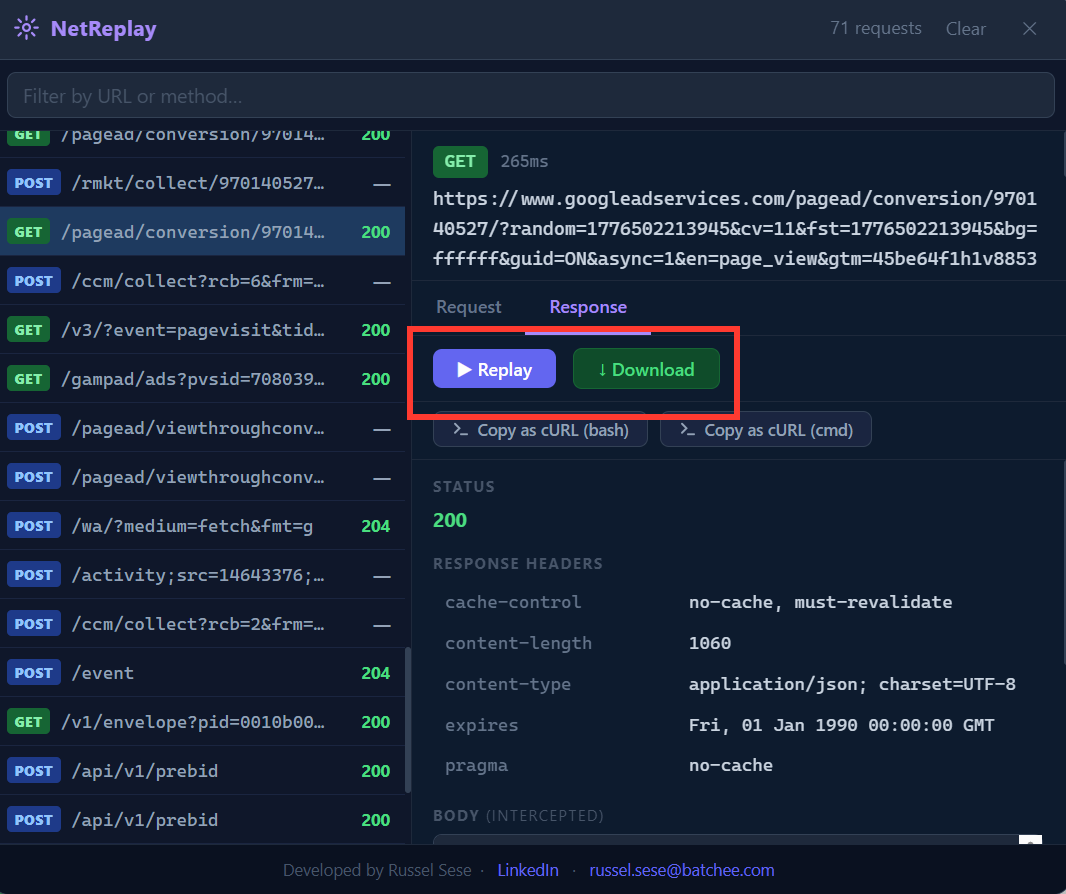The width and height of the screenshot is (1066, 894).
Task: Select the GET /v3/?event=pagevisit request
Action: (200, 330)
